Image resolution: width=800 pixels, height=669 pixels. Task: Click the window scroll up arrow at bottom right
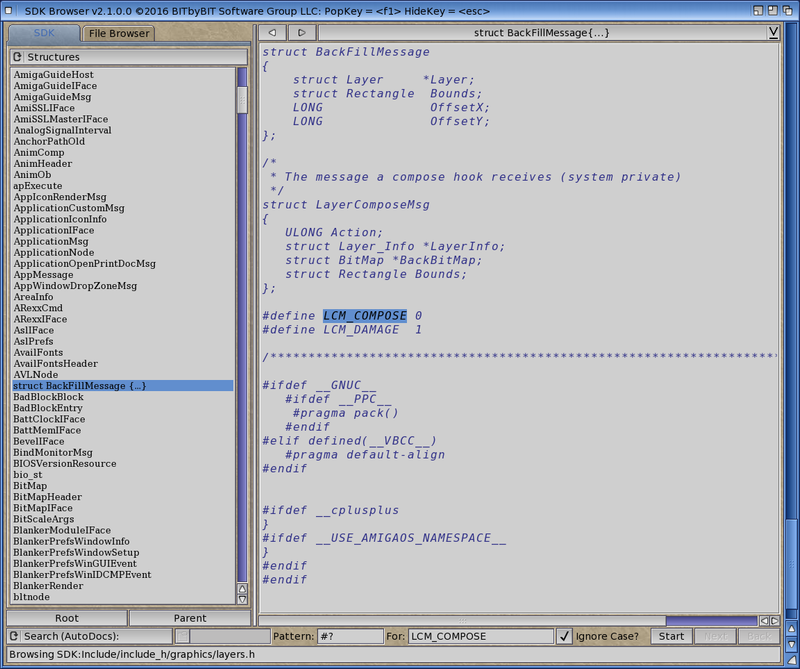pos(791,628)
